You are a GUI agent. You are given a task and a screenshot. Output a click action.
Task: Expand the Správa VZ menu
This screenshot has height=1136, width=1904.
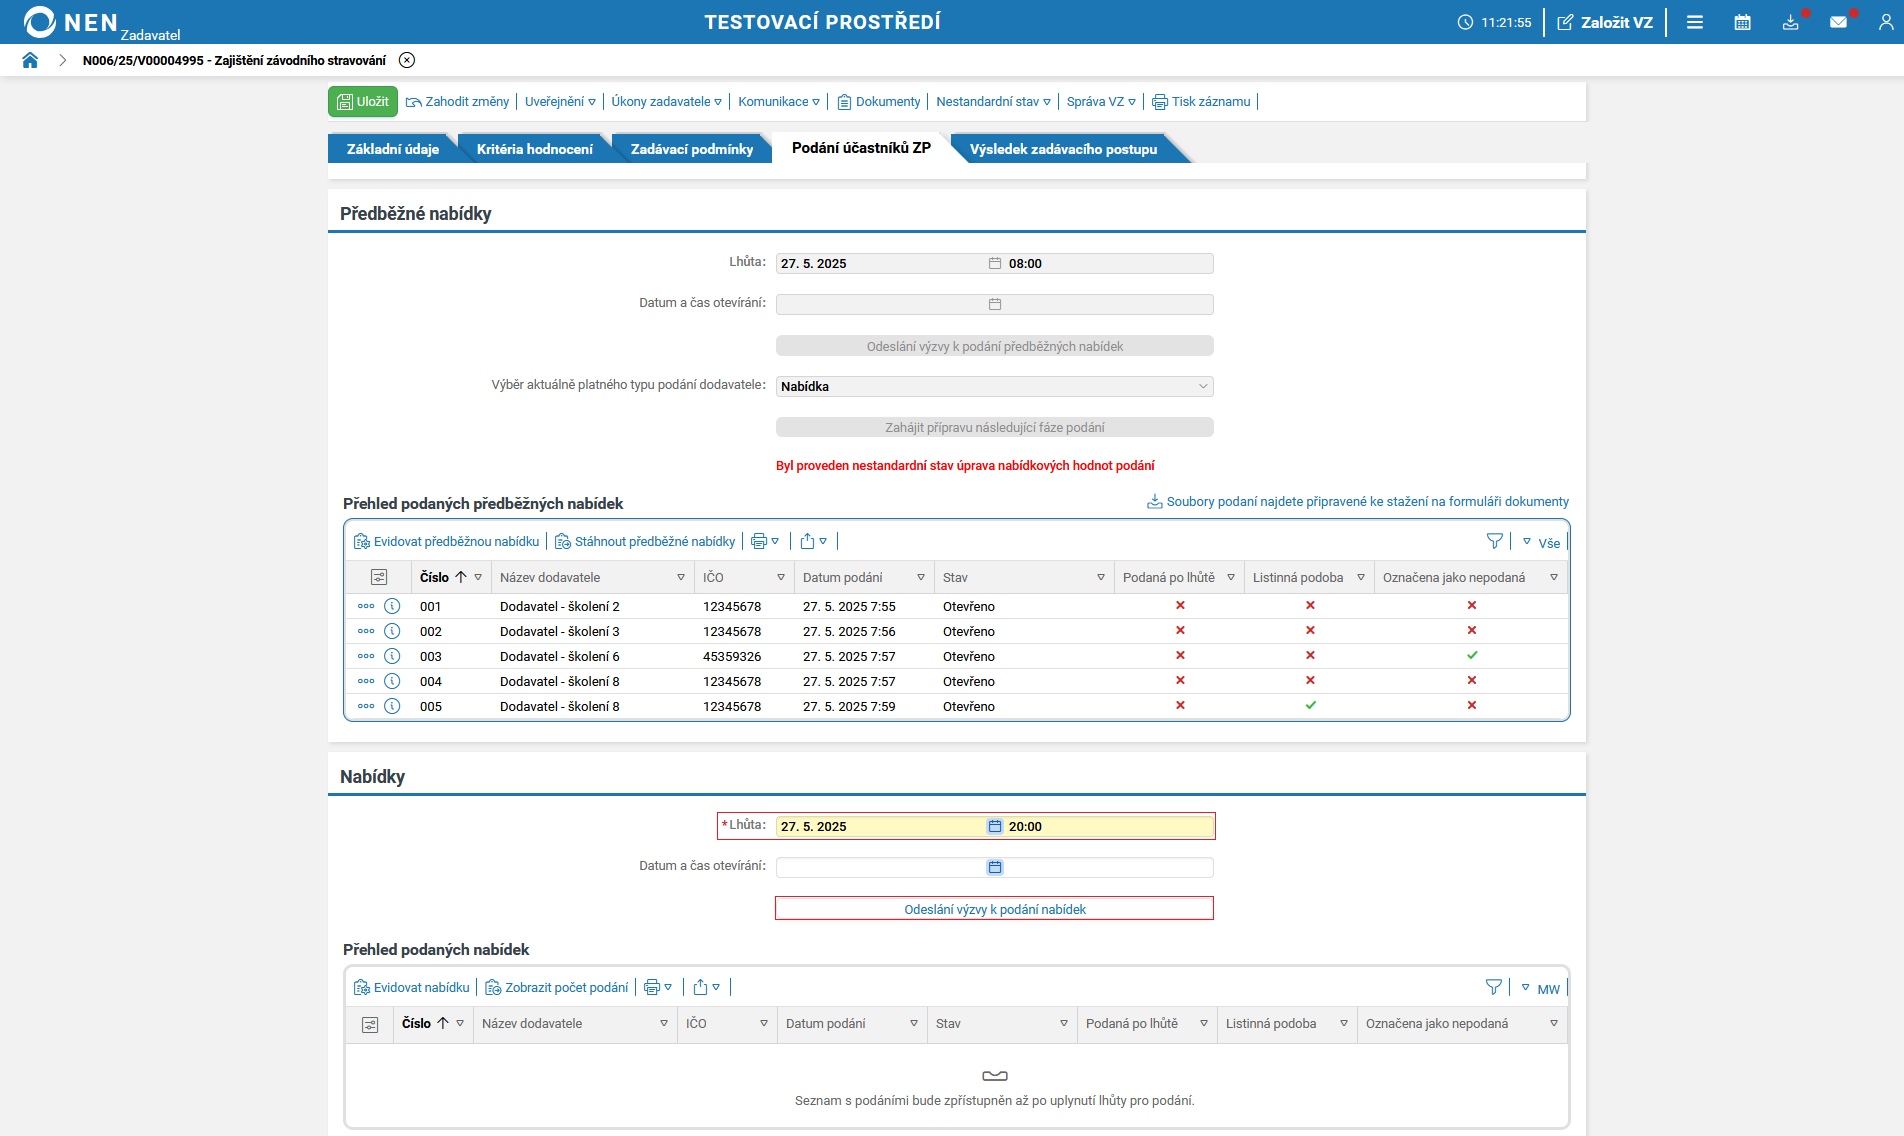1101,102
